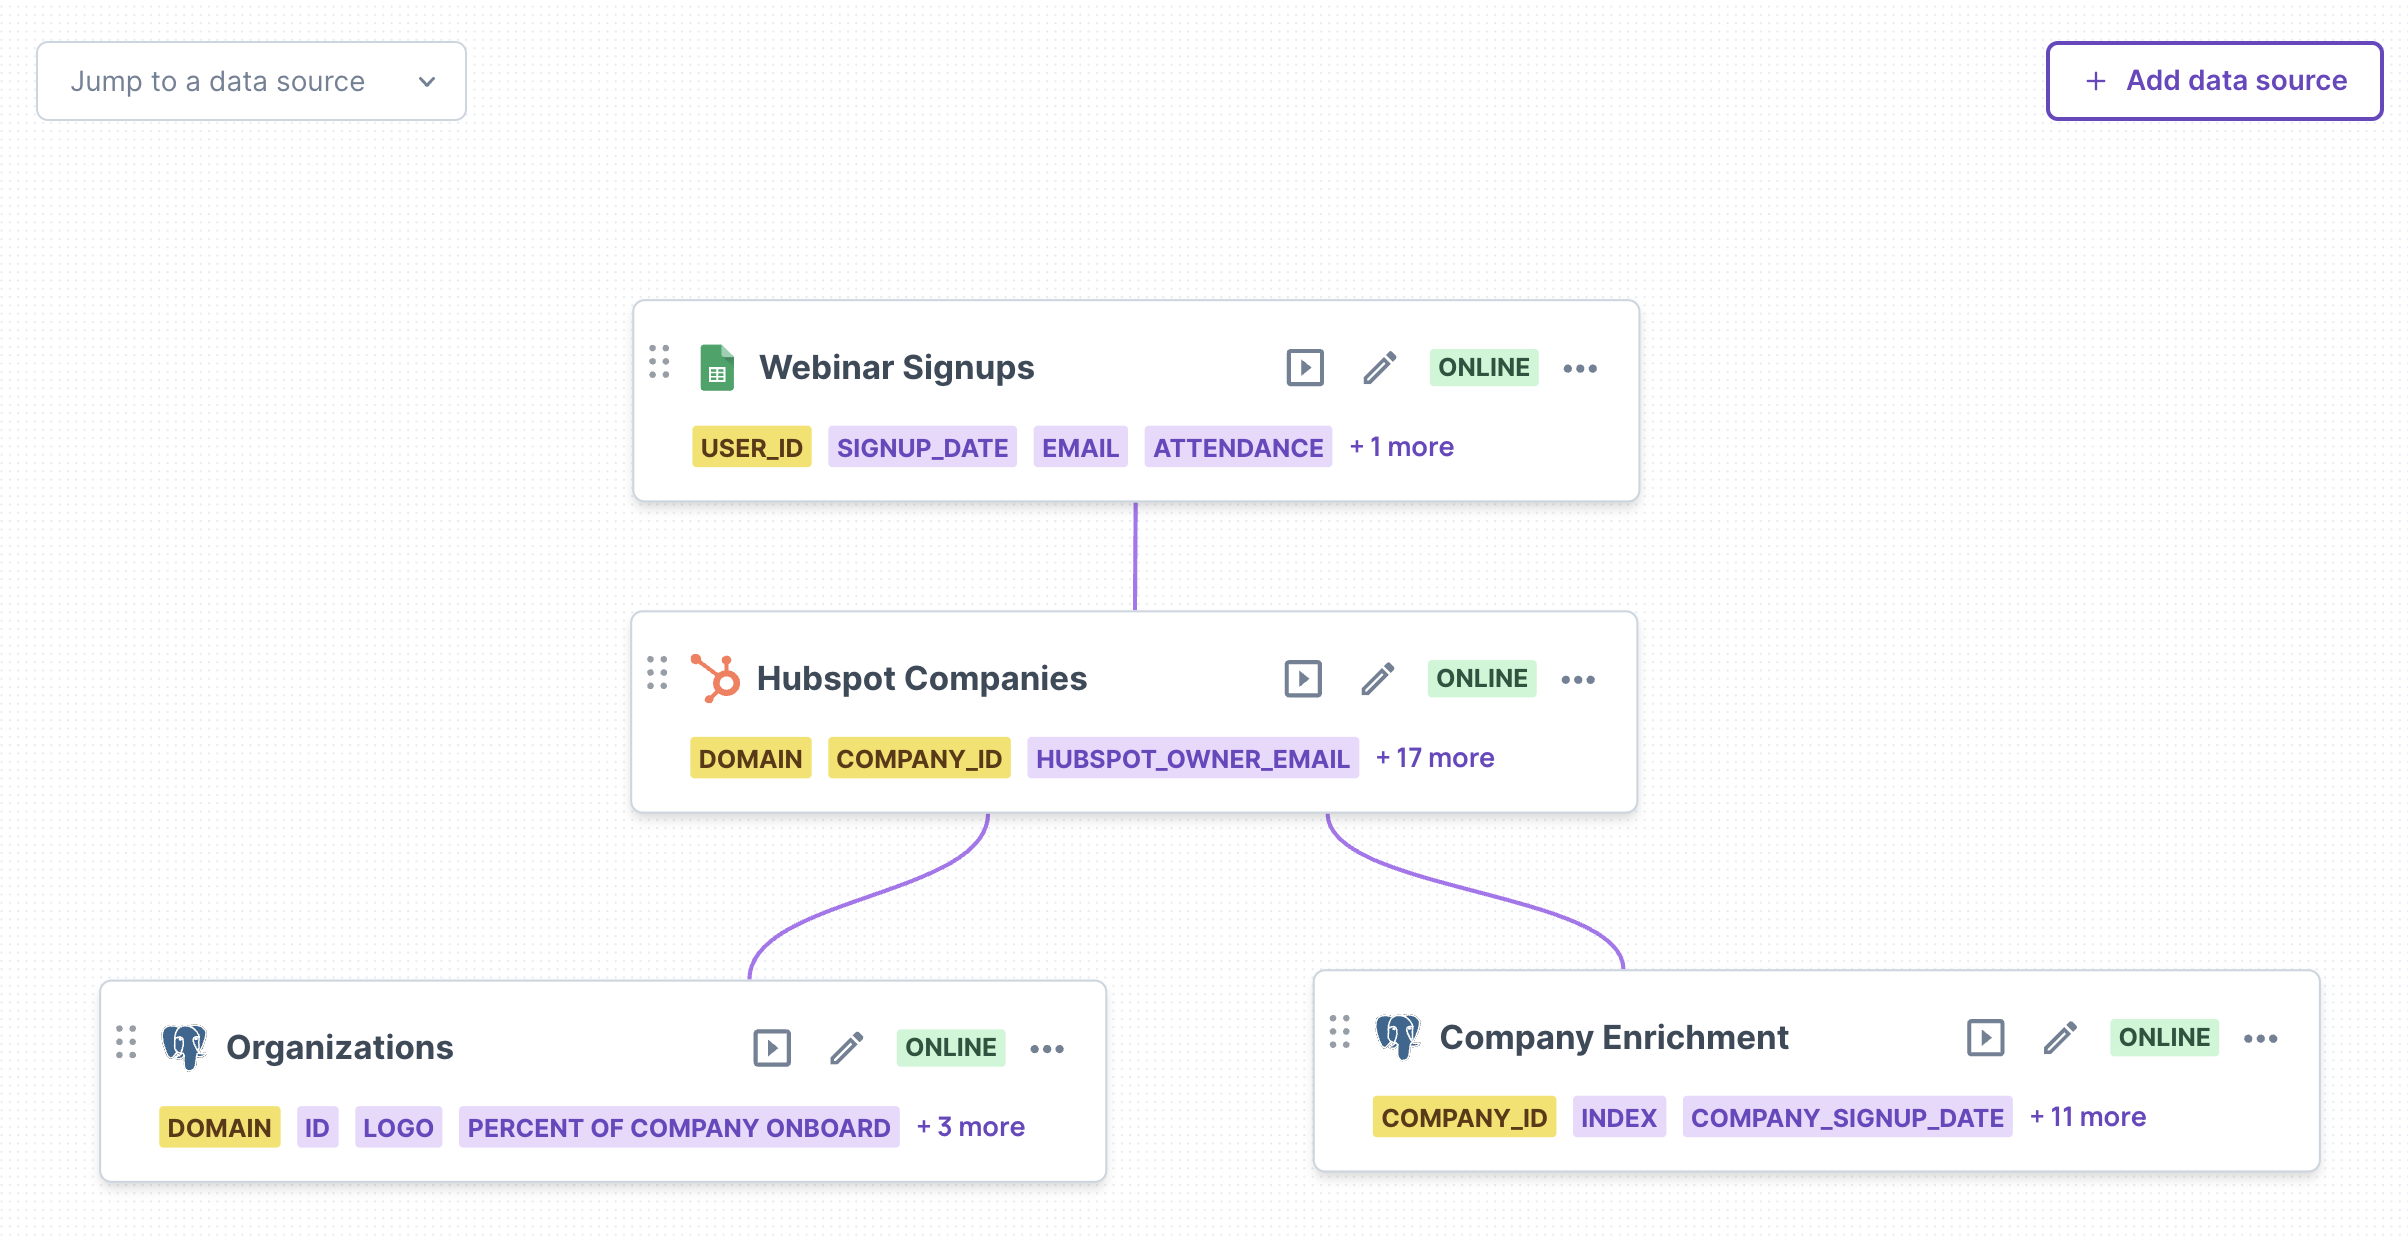Click ONLINE status badge on Webinar Signups
The image size is (2408, 1236).
1483,368
